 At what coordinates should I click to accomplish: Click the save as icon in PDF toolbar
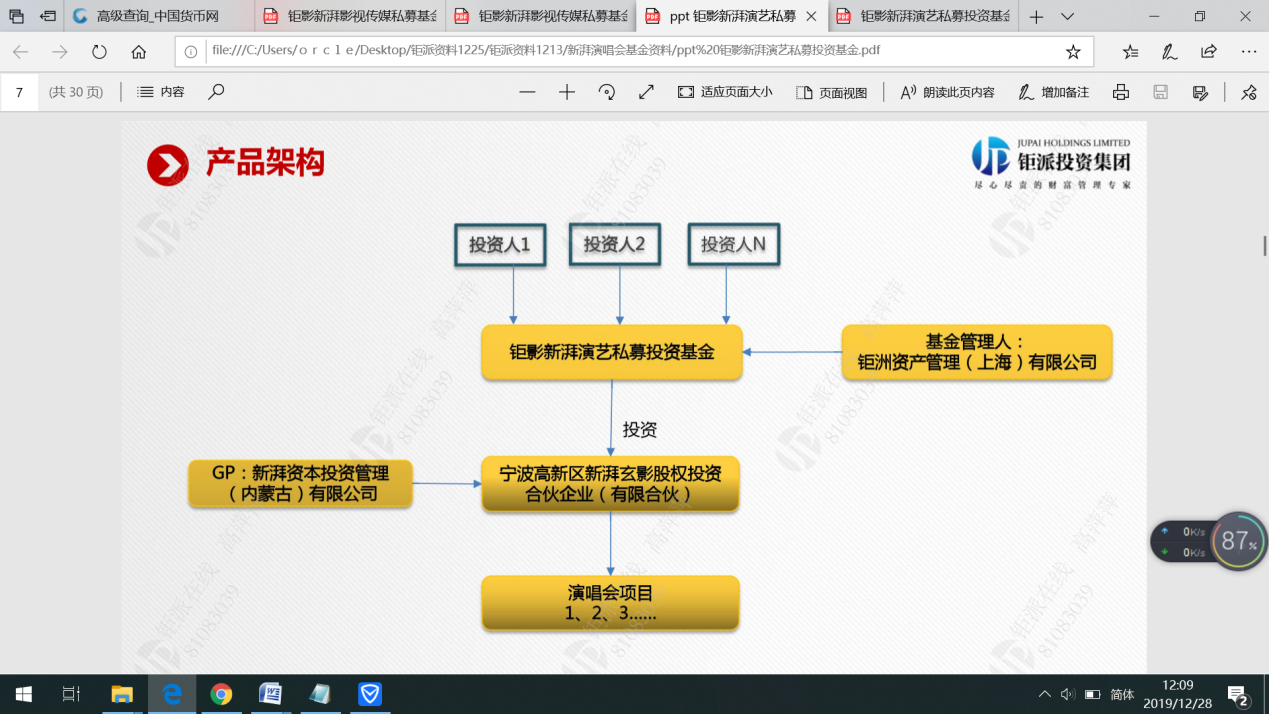click(1201, 92)
